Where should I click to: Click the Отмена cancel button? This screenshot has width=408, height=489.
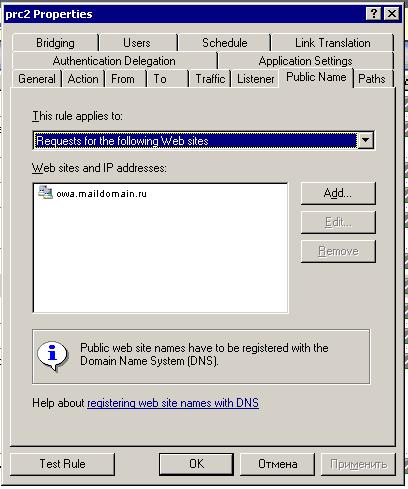278,464
